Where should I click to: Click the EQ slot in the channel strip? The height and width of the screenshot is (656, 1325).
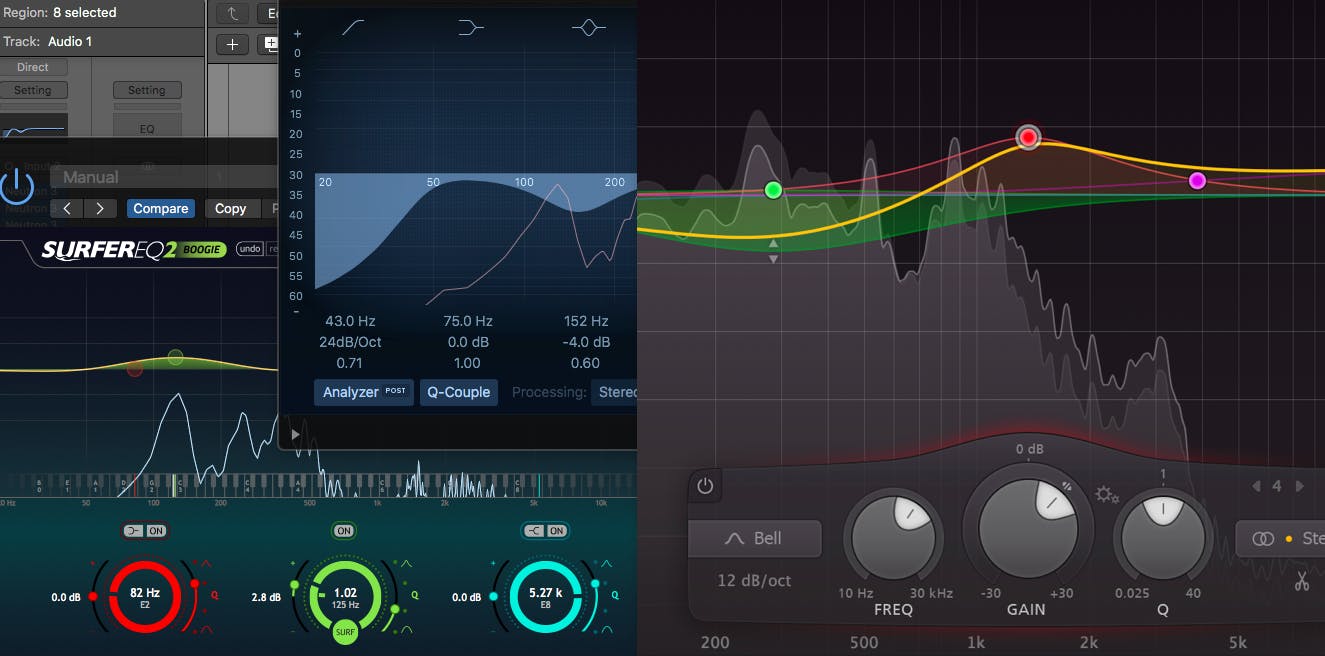click(146, 129)
